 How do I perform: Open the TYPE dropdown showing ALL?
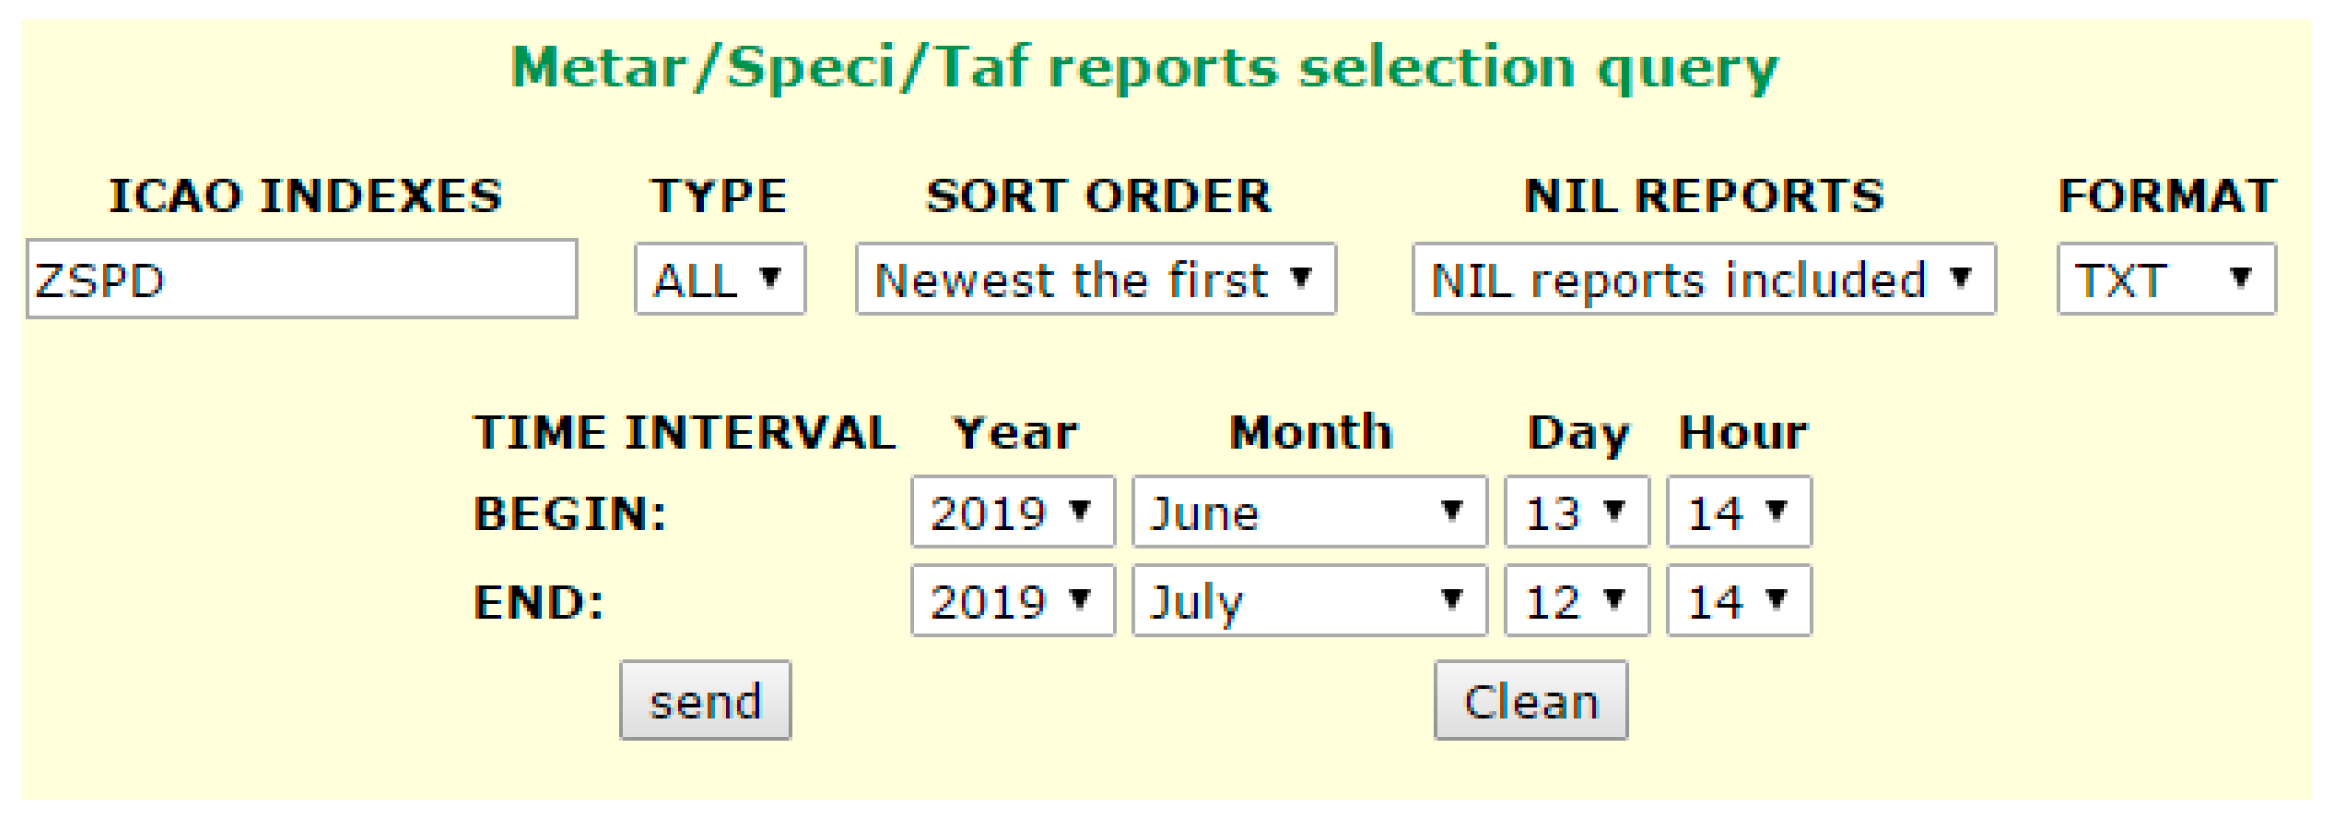pos(719,279)
